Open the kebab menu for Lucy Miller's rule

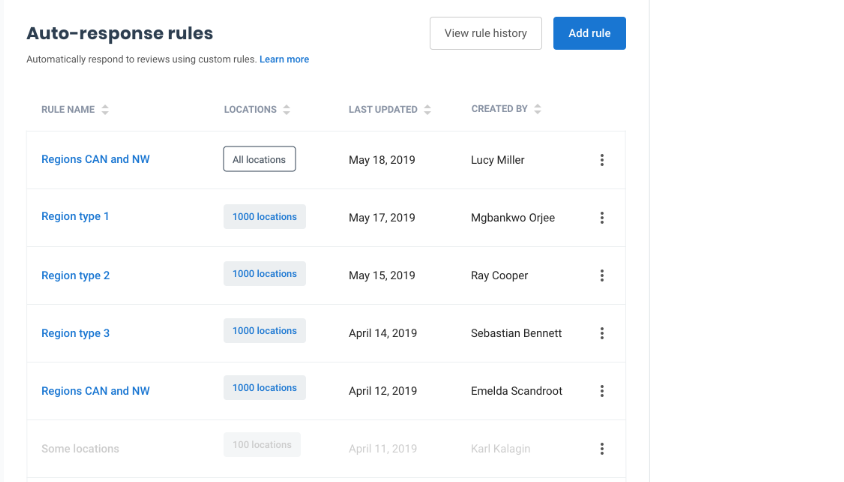pyautogui.click(x=601, y=160)
